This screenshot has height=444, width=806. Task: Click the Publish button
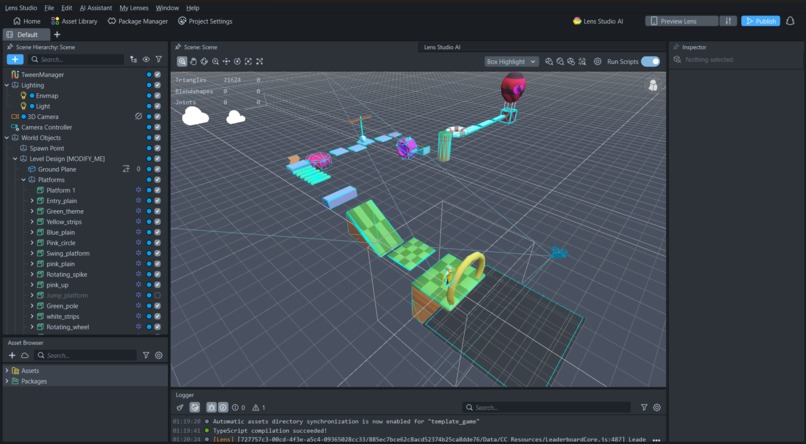pos(760,21)
